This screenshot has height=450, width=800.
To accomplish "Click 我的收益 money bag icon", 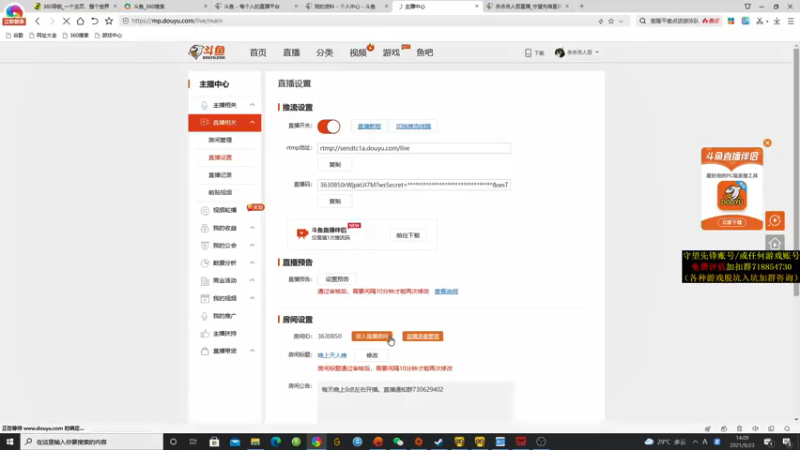I will pos(205,228).
